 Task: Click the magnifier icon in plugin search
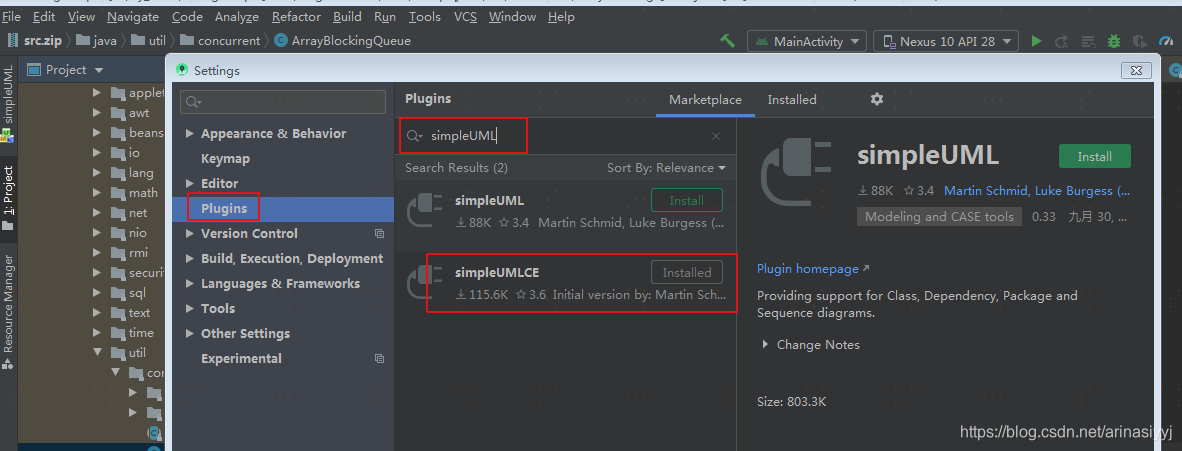(x=414, y=136)
